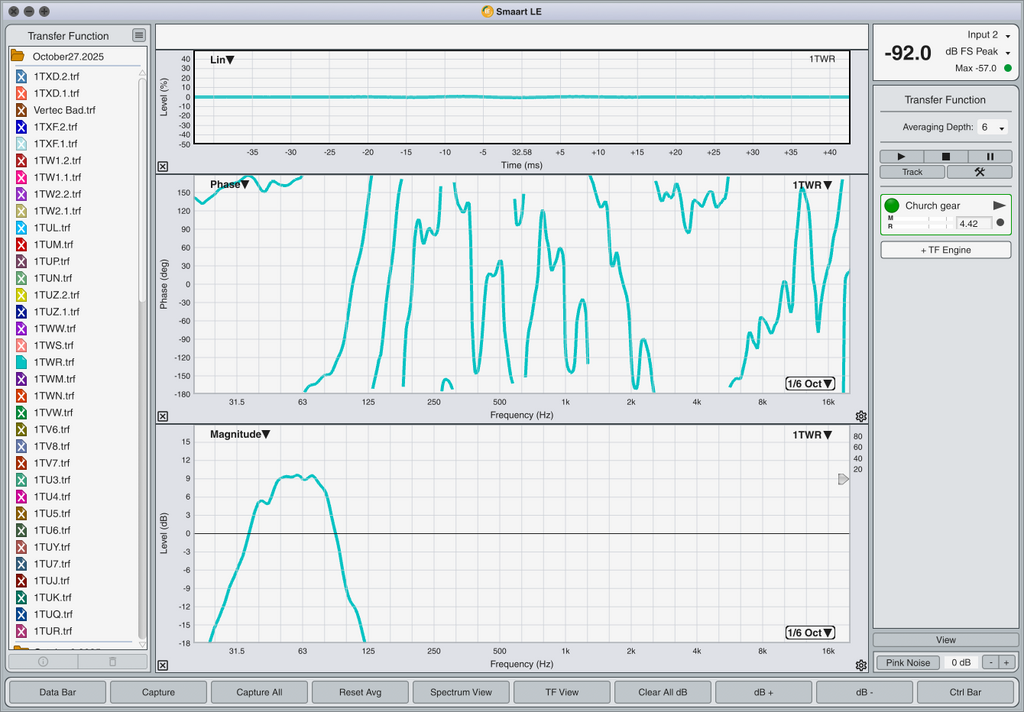Screen dimensions: 1024x712
Task: Click the Capture All button
Action: coord(259,692)
